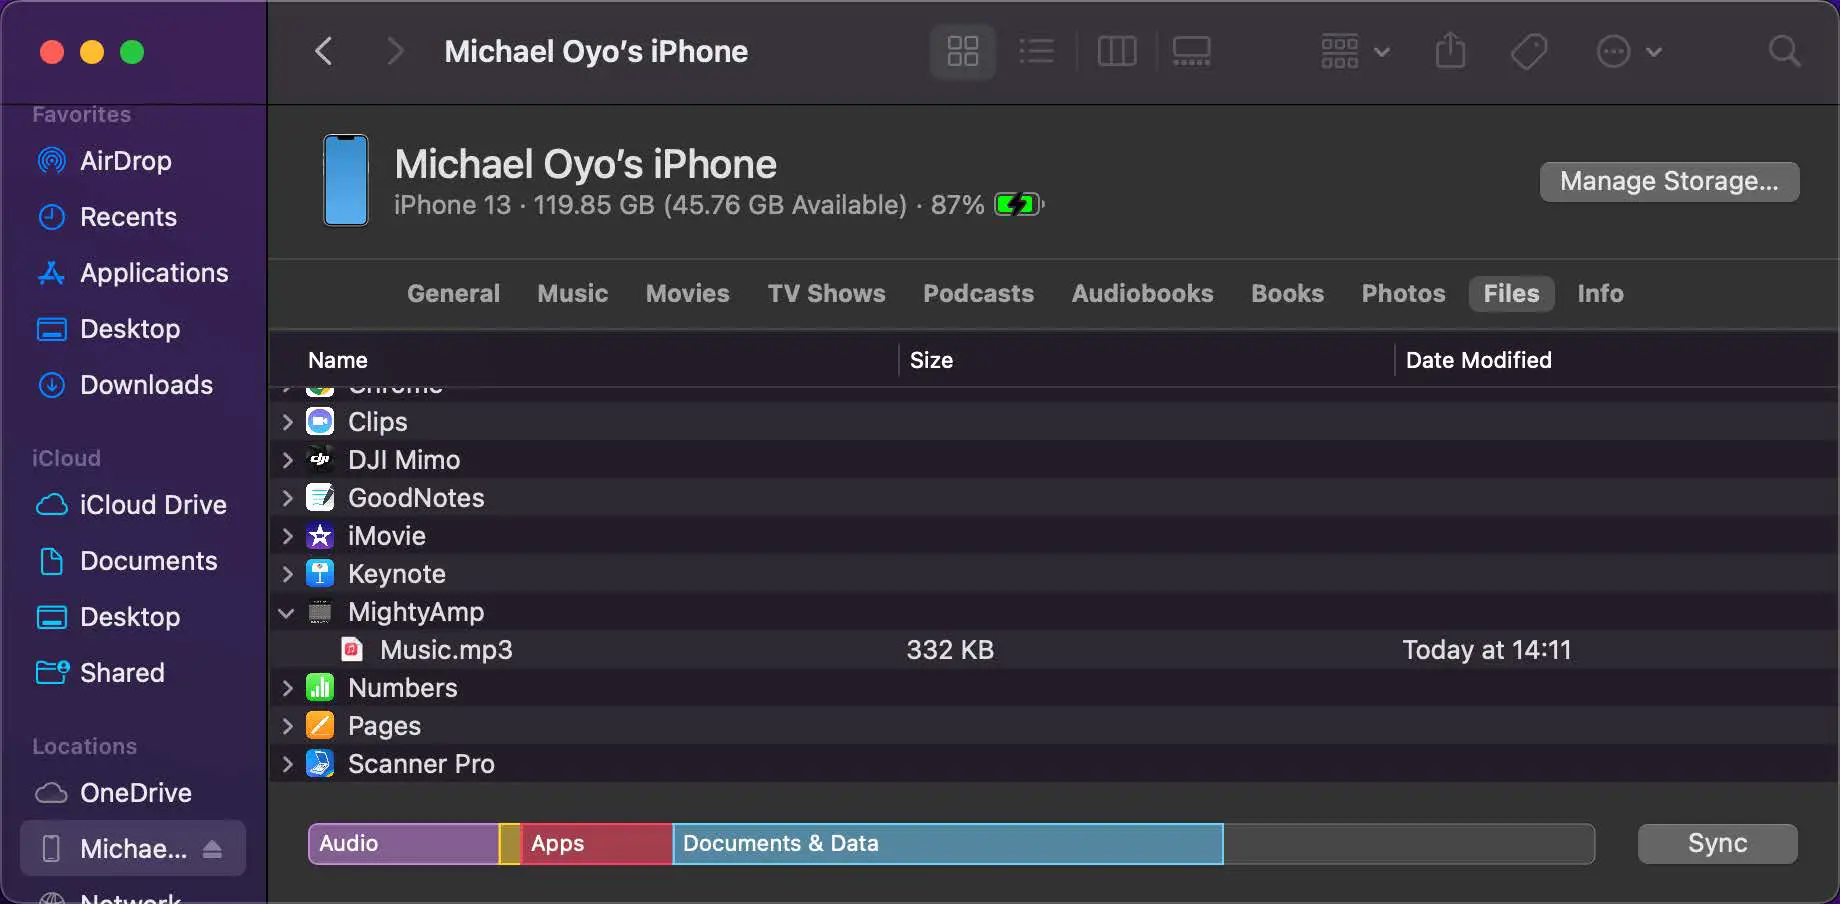The image size is (1840, 904).
Task: Go back with the back arrow
Action: click(x=323, y=51)
